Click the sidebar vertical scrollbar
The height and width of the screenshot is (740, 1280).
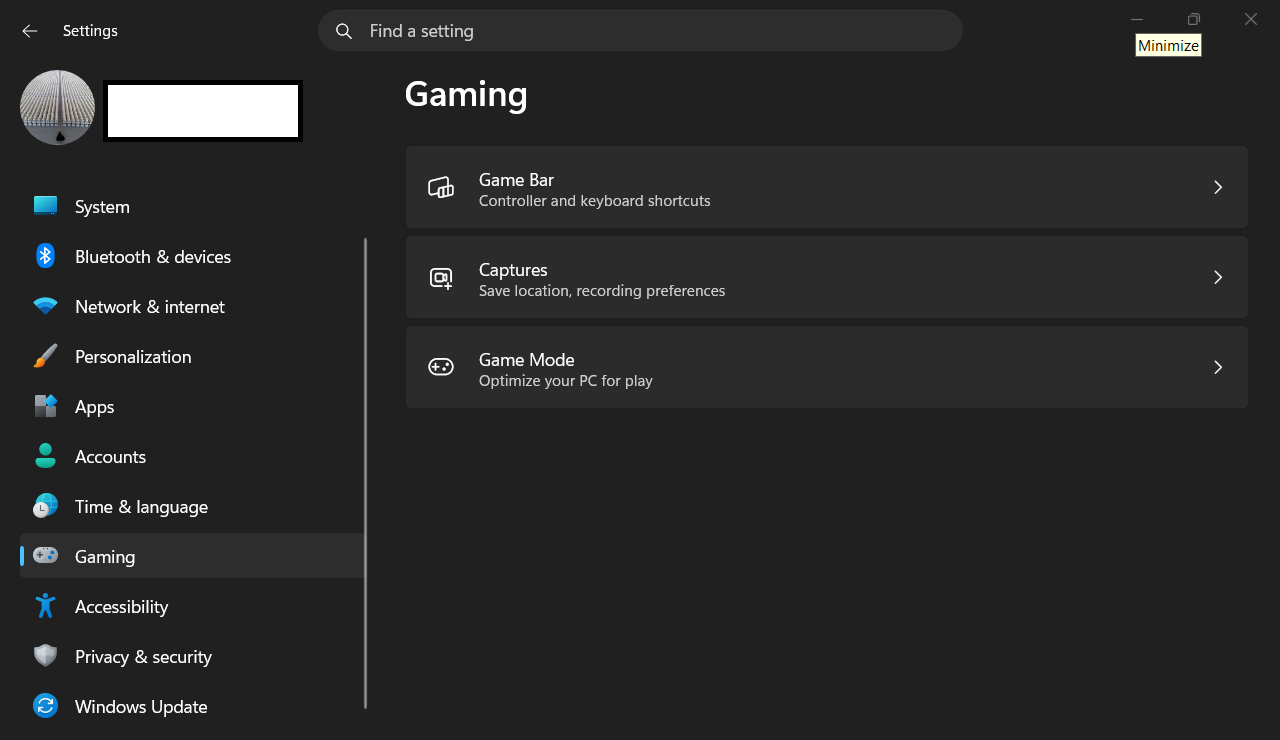coord(366,472)
